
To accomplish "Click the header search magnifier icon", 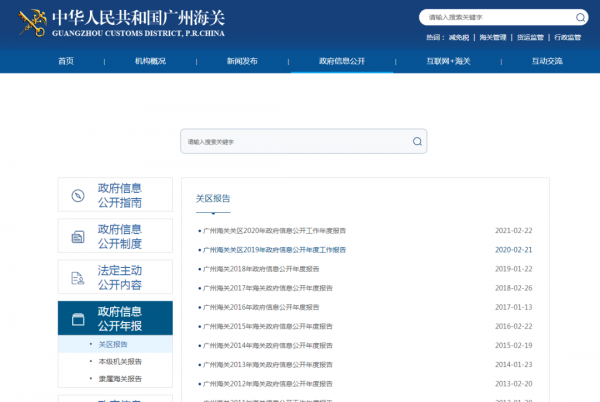I will click(581, 17).
